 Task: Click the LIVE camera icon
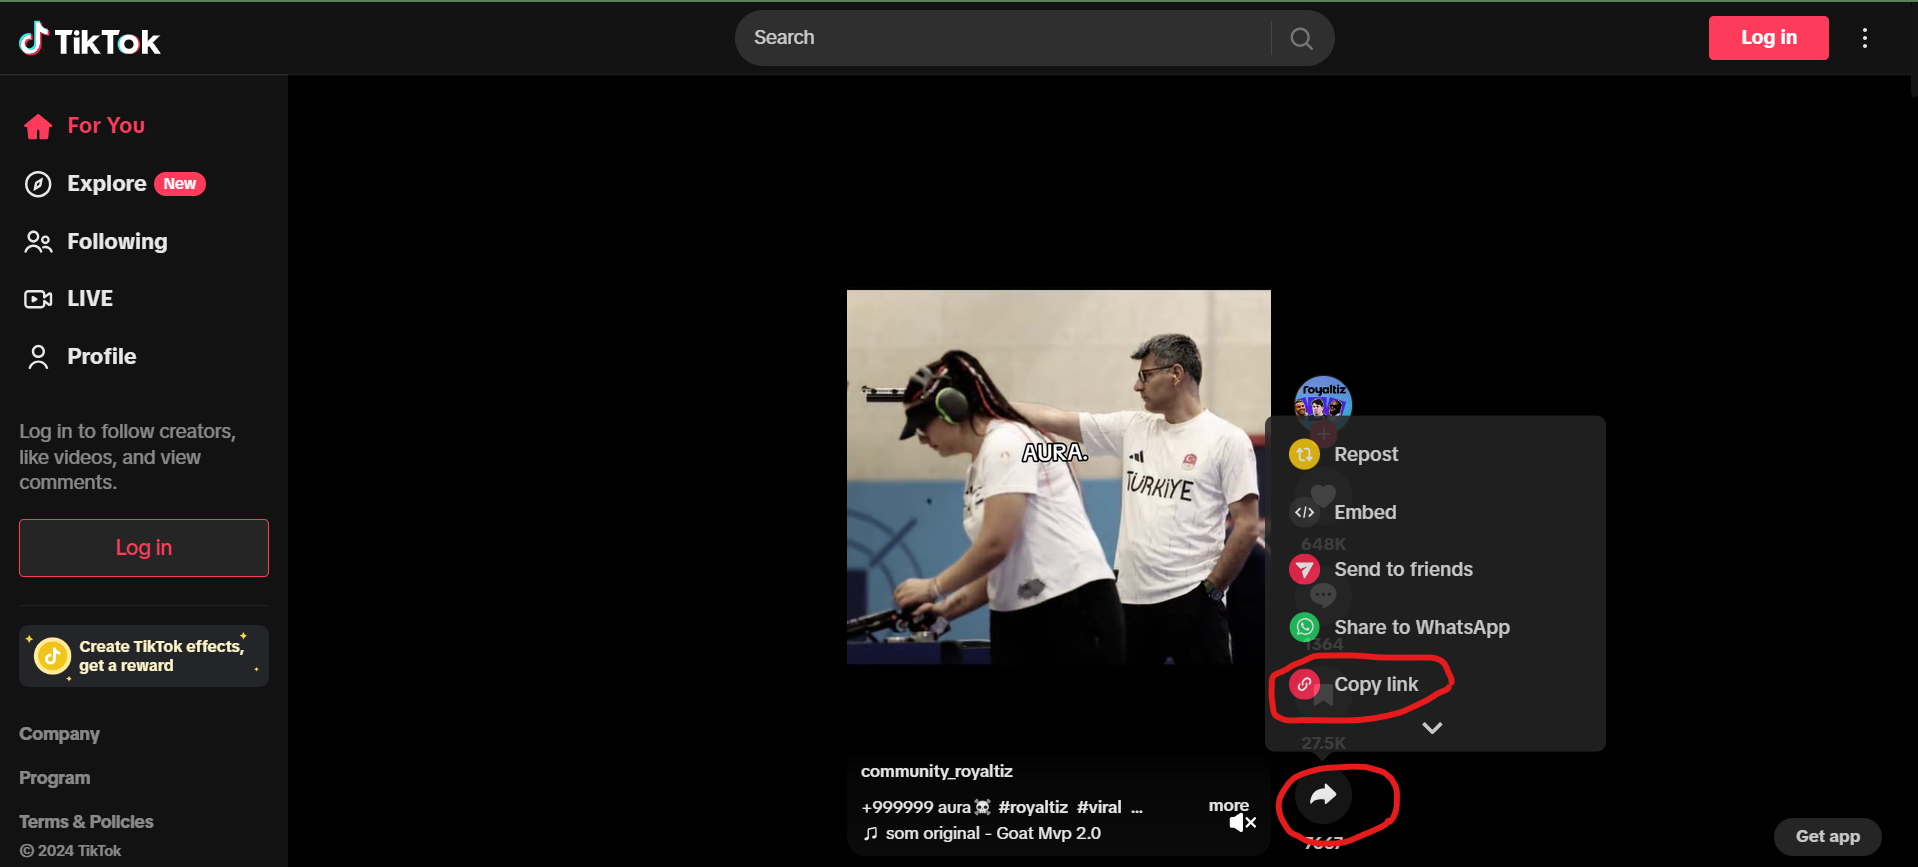pyautogui.click(x=38, y=299)
